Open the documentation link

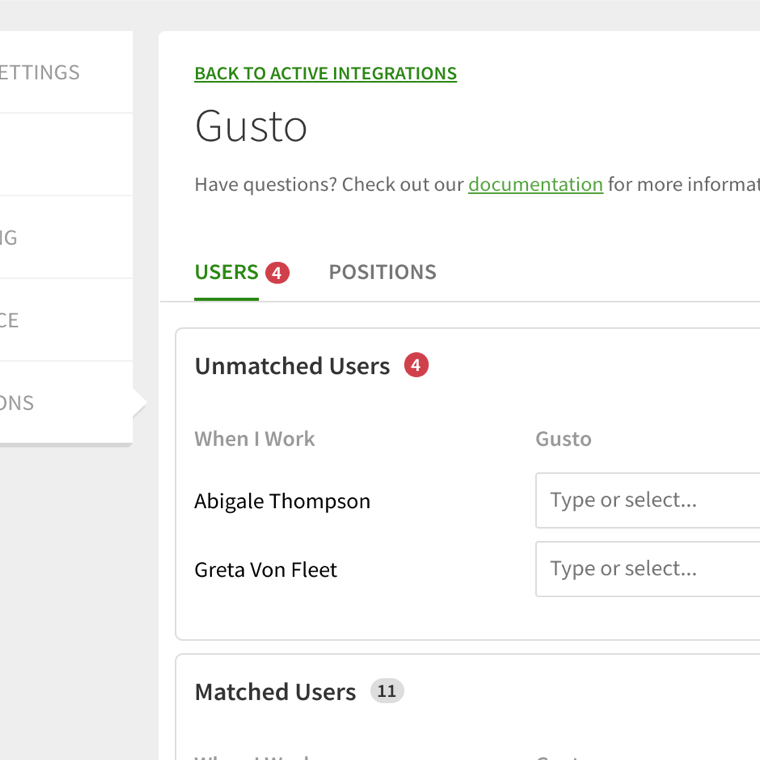click(535, 185)
